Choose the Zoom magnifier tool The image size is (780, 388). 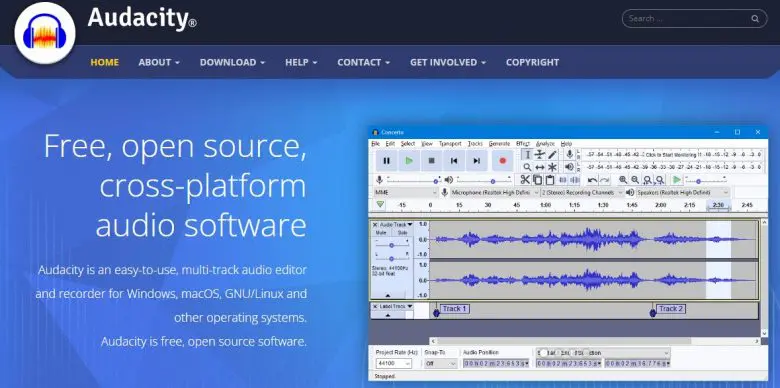tap(527, 167)
